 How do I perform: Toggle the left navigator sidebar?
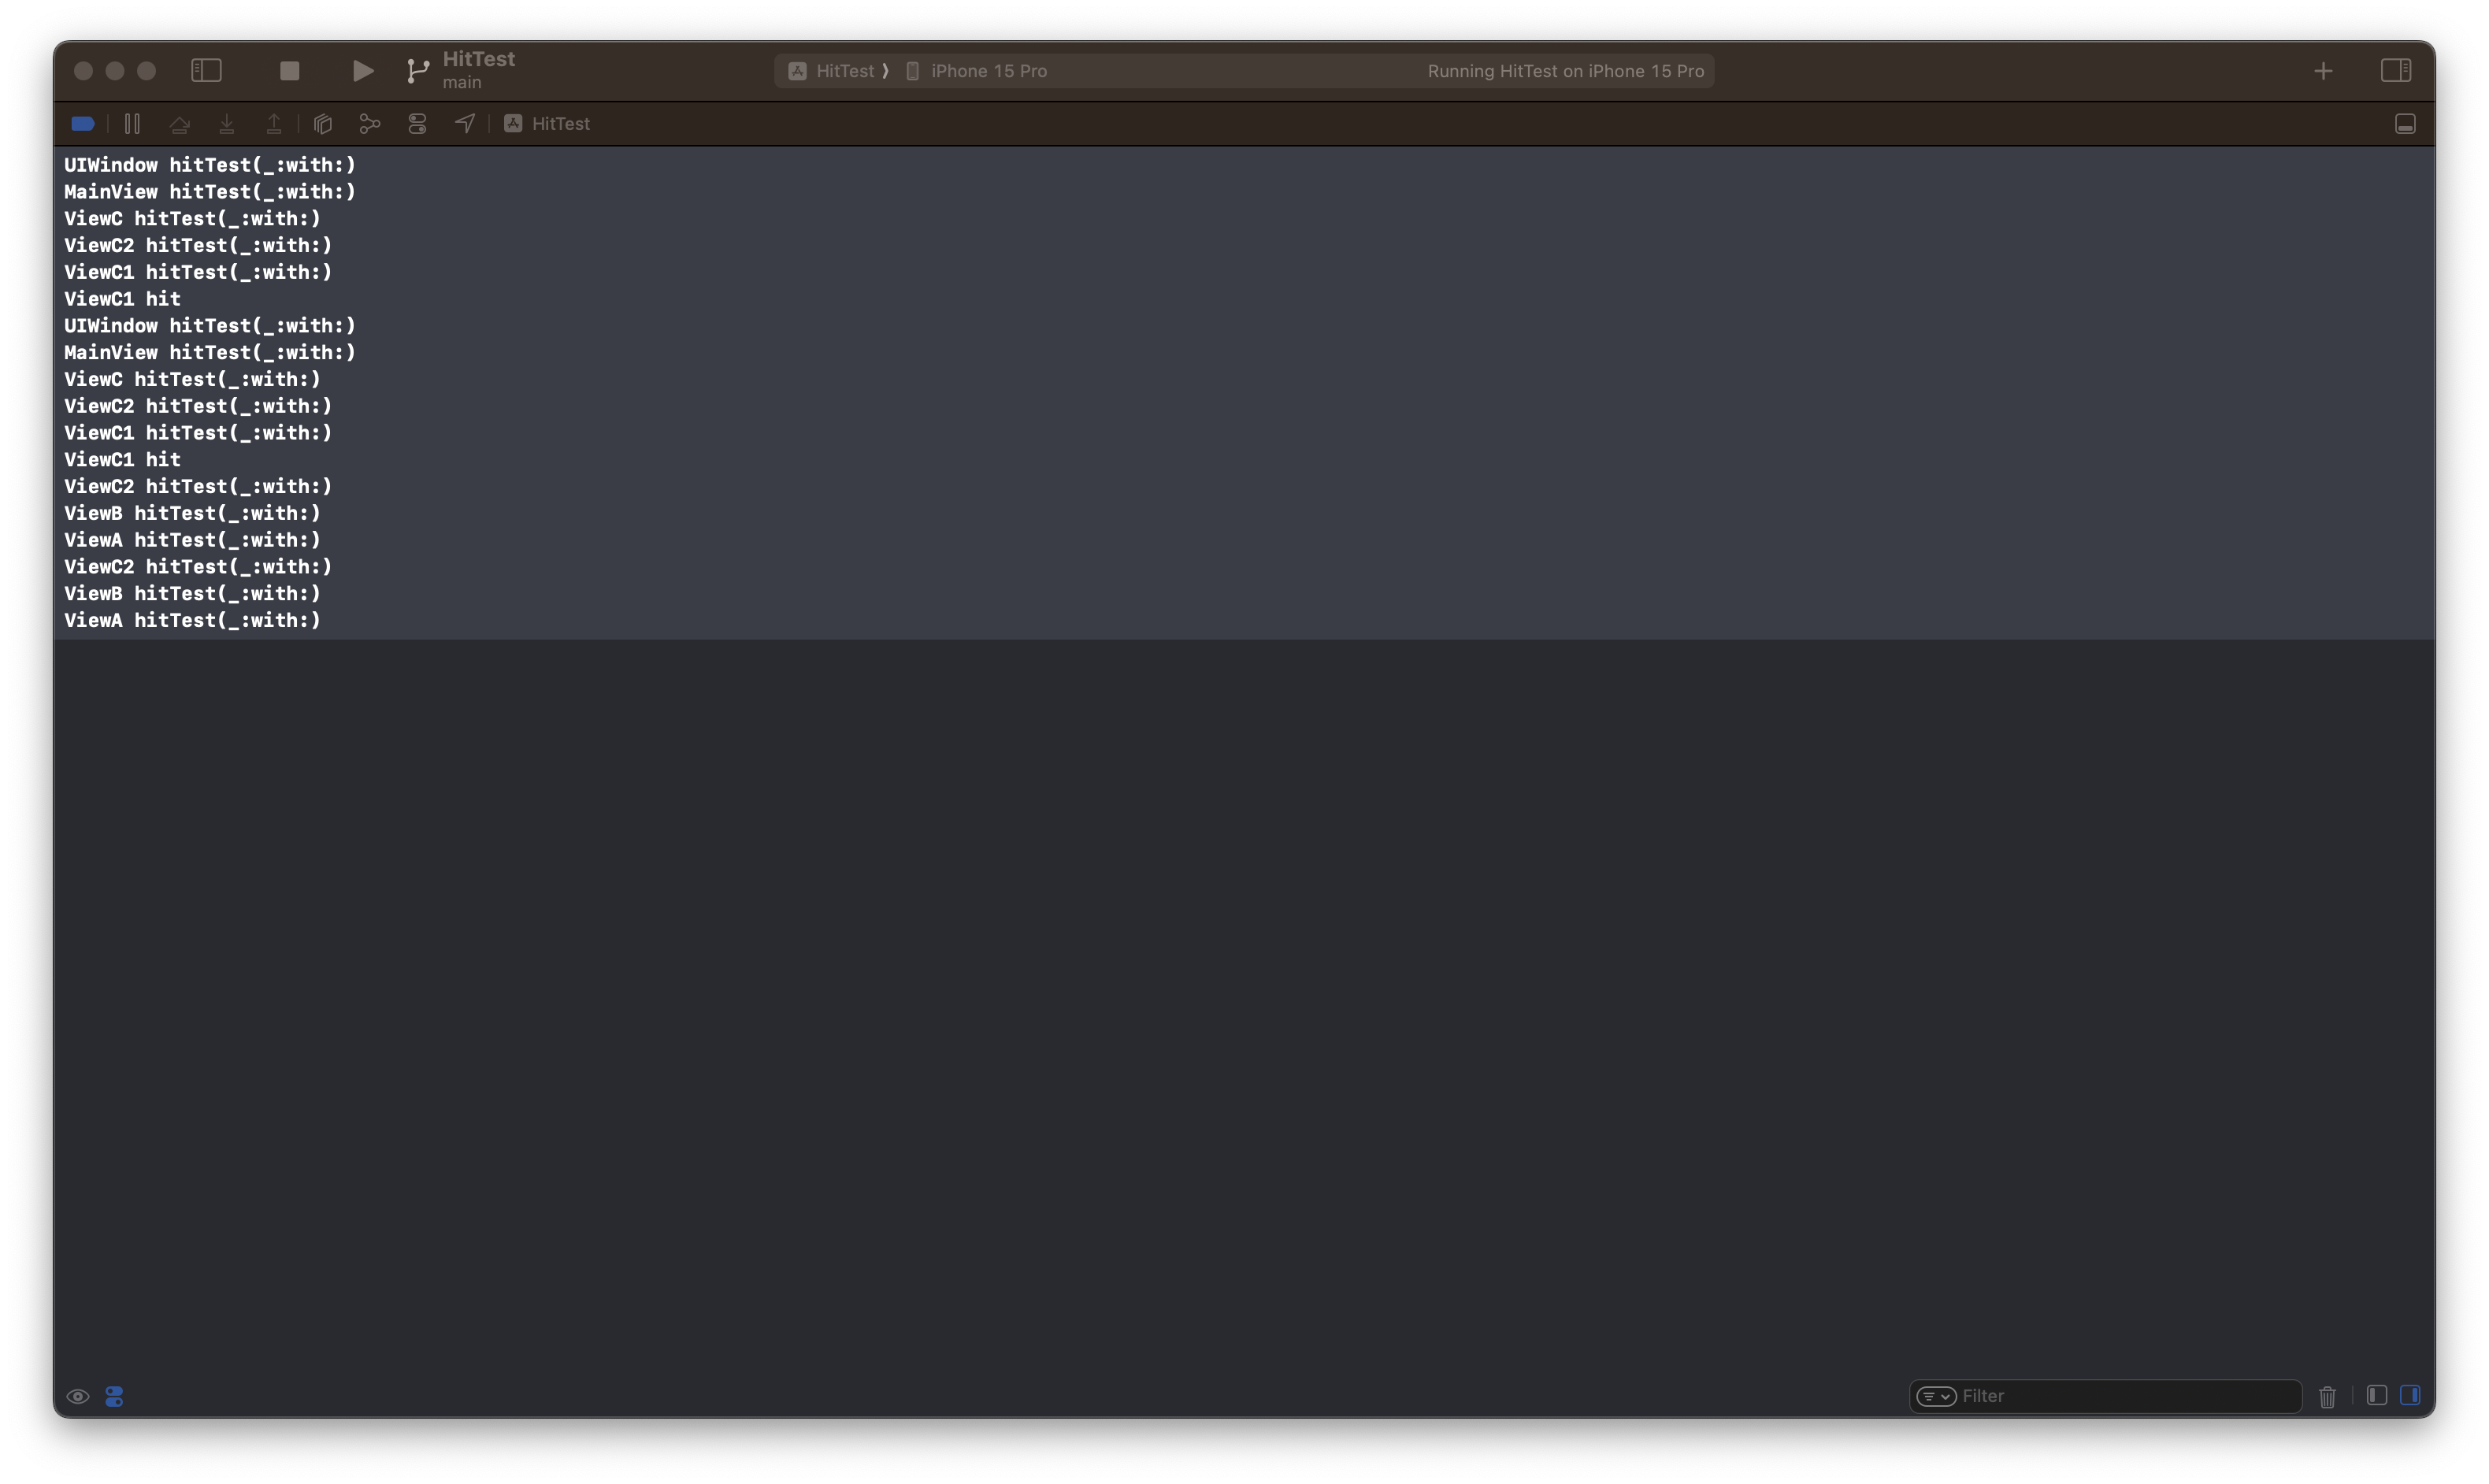206,71
